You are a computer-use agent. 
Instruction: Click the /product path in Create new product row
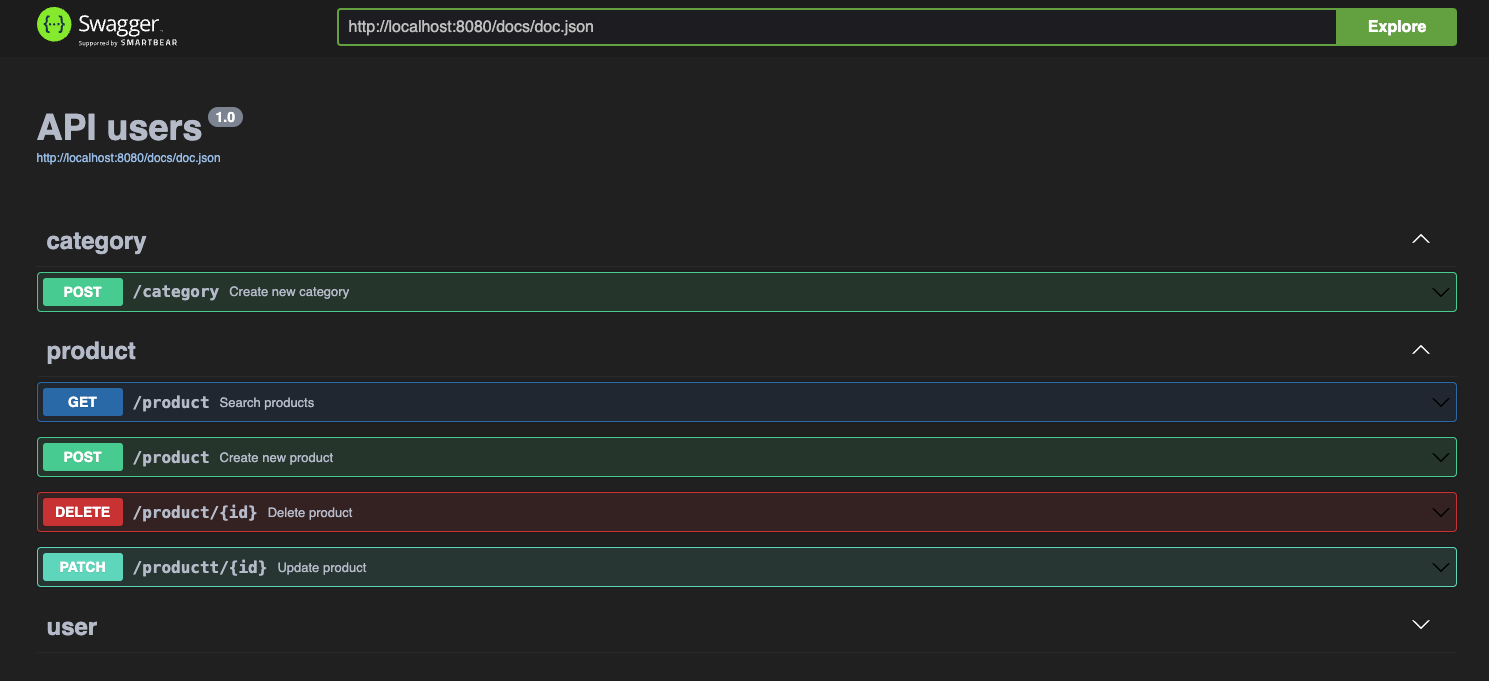pyautogui.click(x=171, y=457)
